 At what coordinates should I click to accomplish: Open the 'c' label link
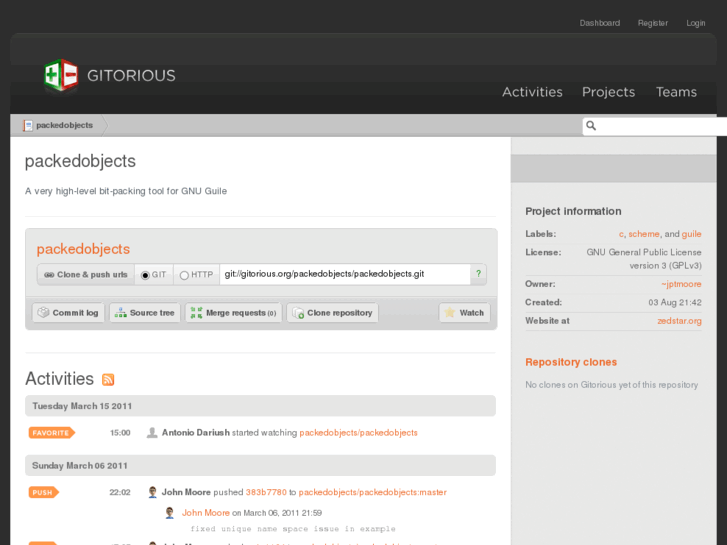(621, 234)
